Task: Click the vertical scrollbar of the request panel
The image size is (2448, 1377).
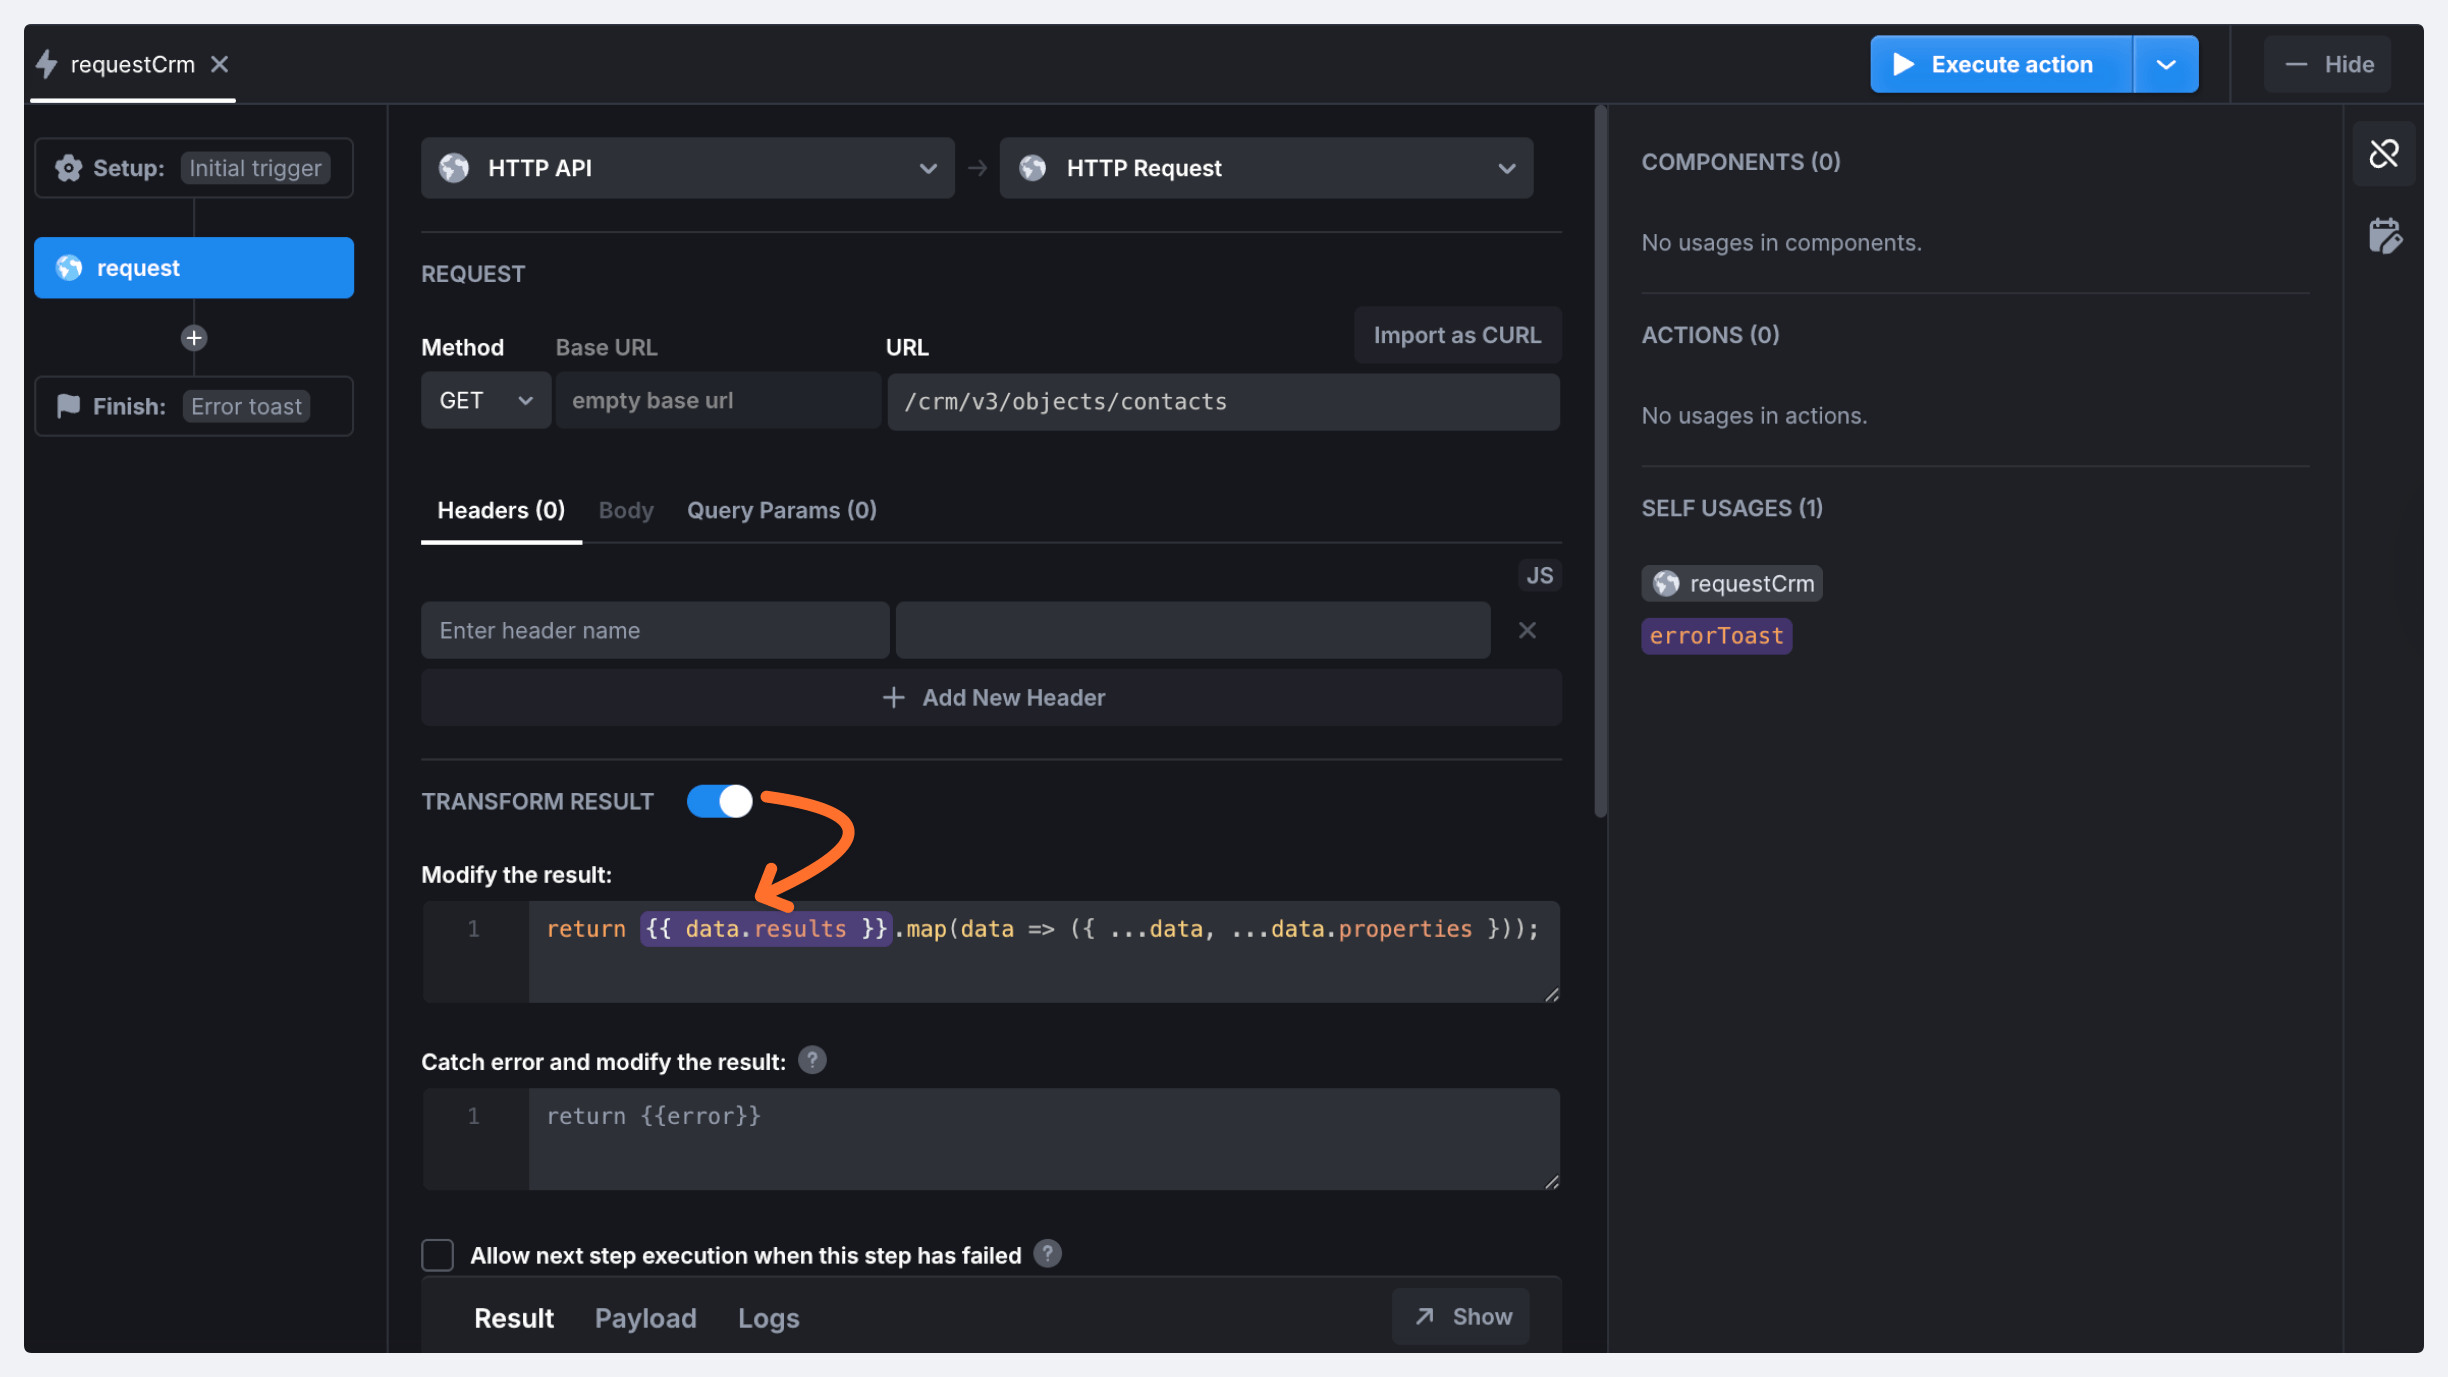Action: (x=1600, y=460)
